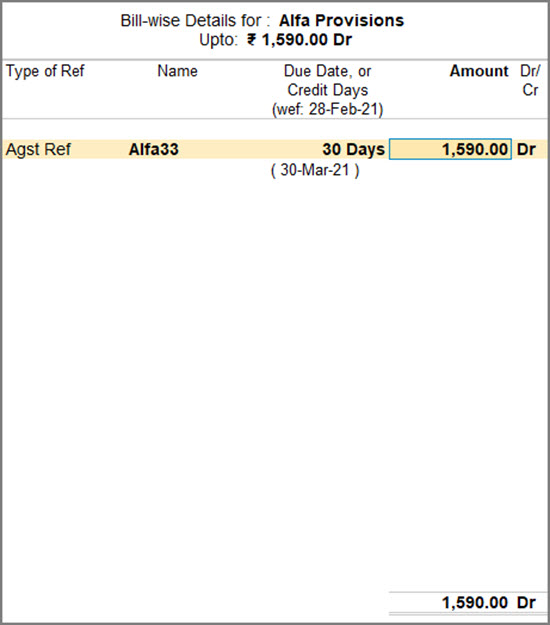550x625 pixels.
Task: Click the bottom total 1,590.00 amount
Action: 475,603
